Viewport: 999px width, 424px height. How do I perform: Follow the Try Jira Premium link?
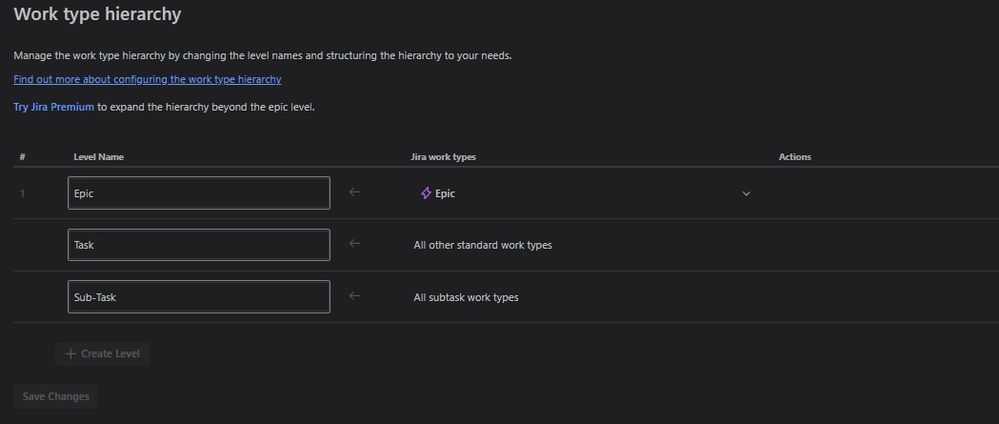[54, 107]
